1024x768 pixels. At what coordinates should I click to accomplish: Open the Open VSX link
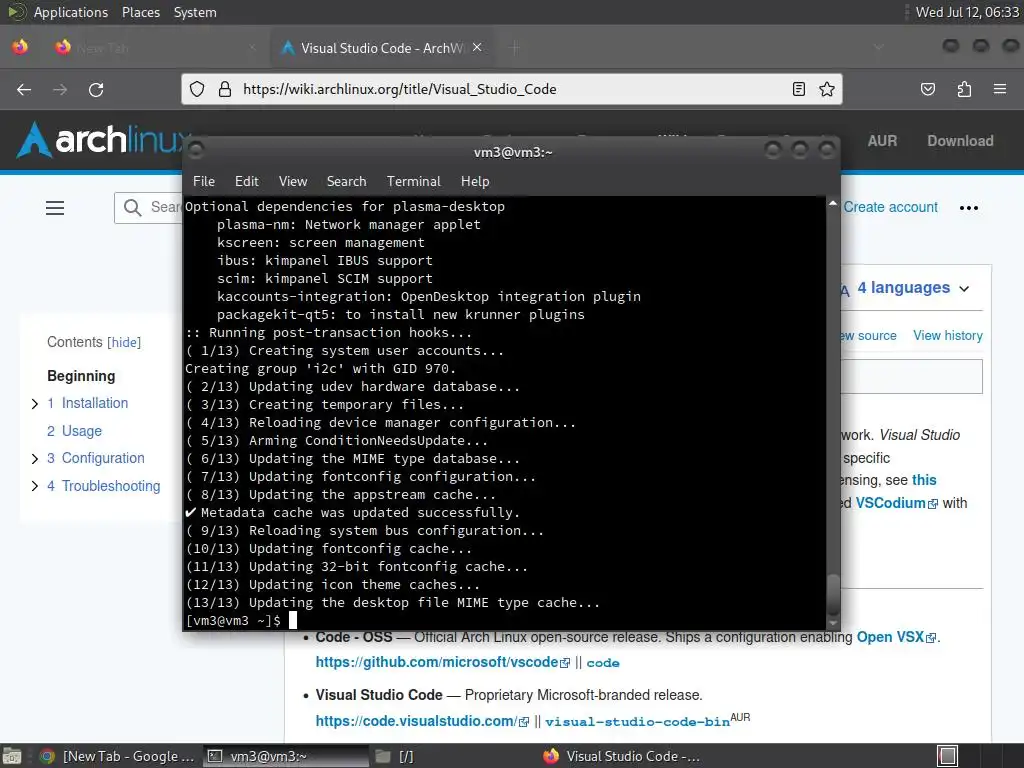(896, 637)
